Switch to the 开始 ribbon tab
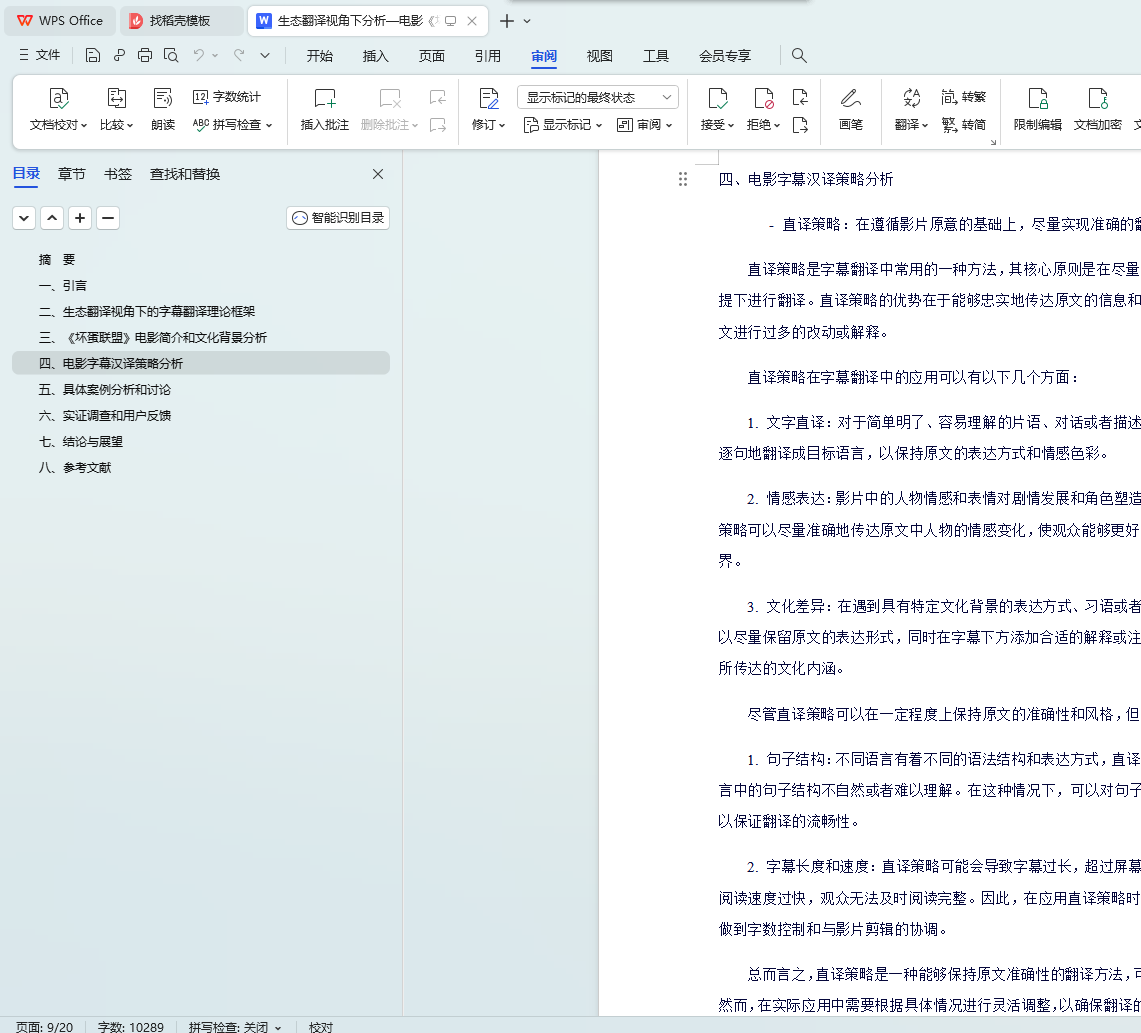This screenshot has height=1033, width=1141. tap(319, 56)
